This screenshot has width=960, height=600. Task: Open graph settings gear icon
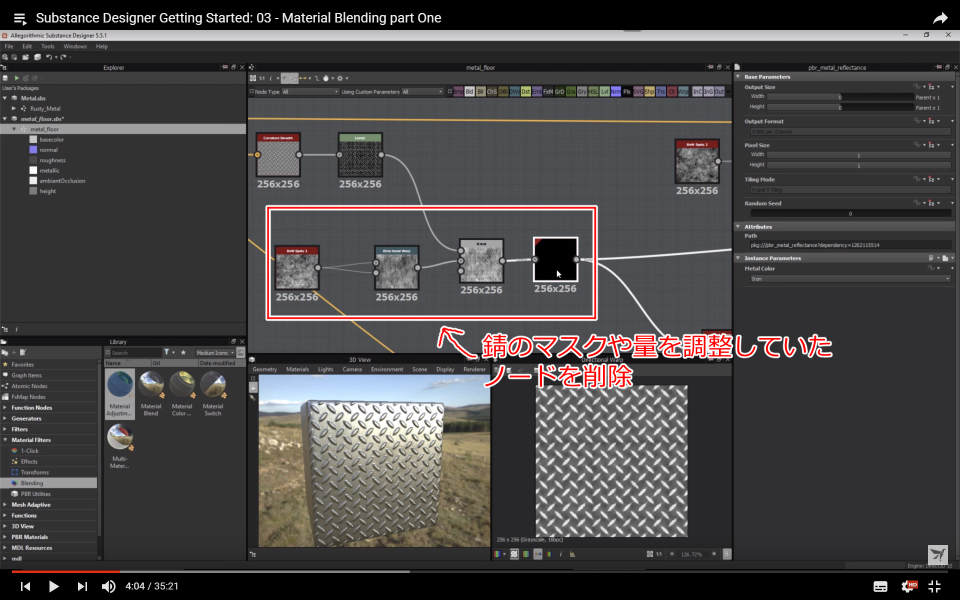click(340, 78)
